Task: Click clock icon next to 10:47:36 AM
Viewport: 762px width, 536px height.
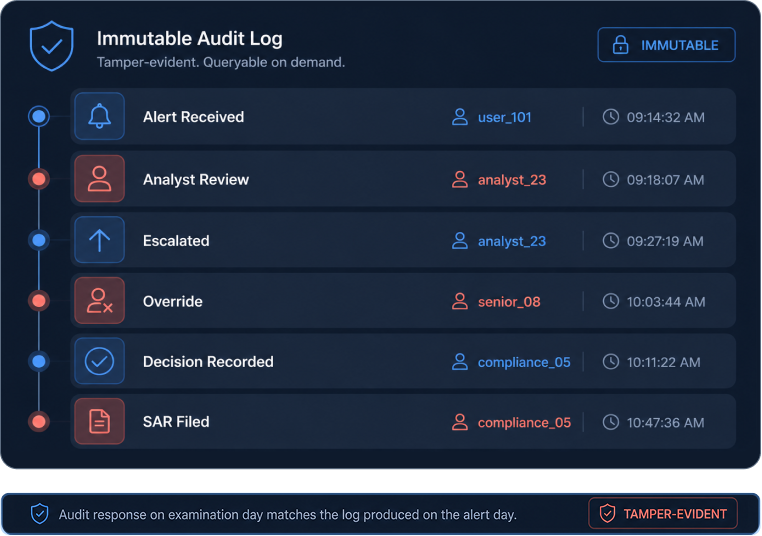Action: pyautogui.click(x=611, y=422)
